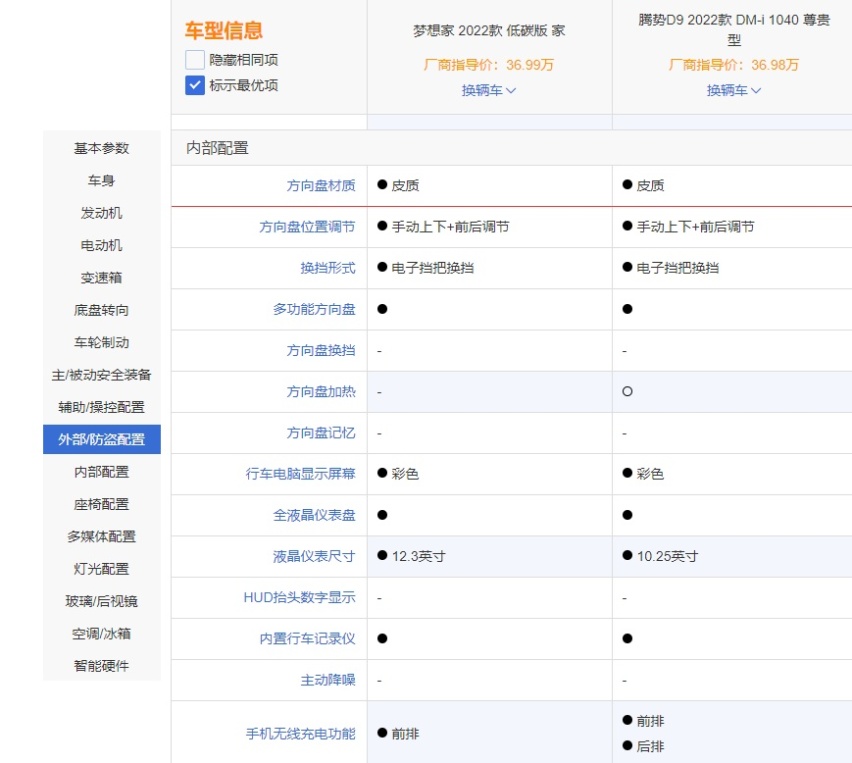Click the optional circle in 方向盘加热 row
Image resolution: width=852 pixels, height=763 pixels.
[627, 391]
